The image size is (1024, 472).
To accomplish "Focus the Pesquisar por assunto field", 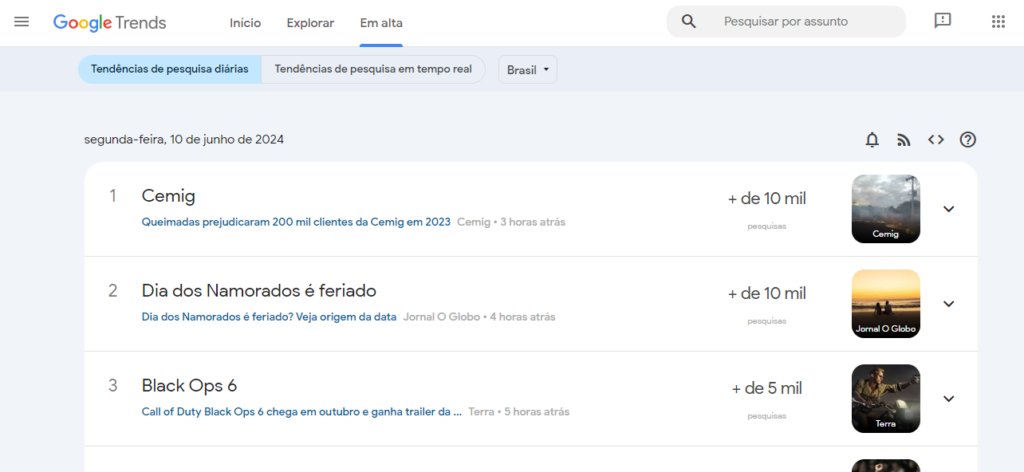I will pos(786,22).
